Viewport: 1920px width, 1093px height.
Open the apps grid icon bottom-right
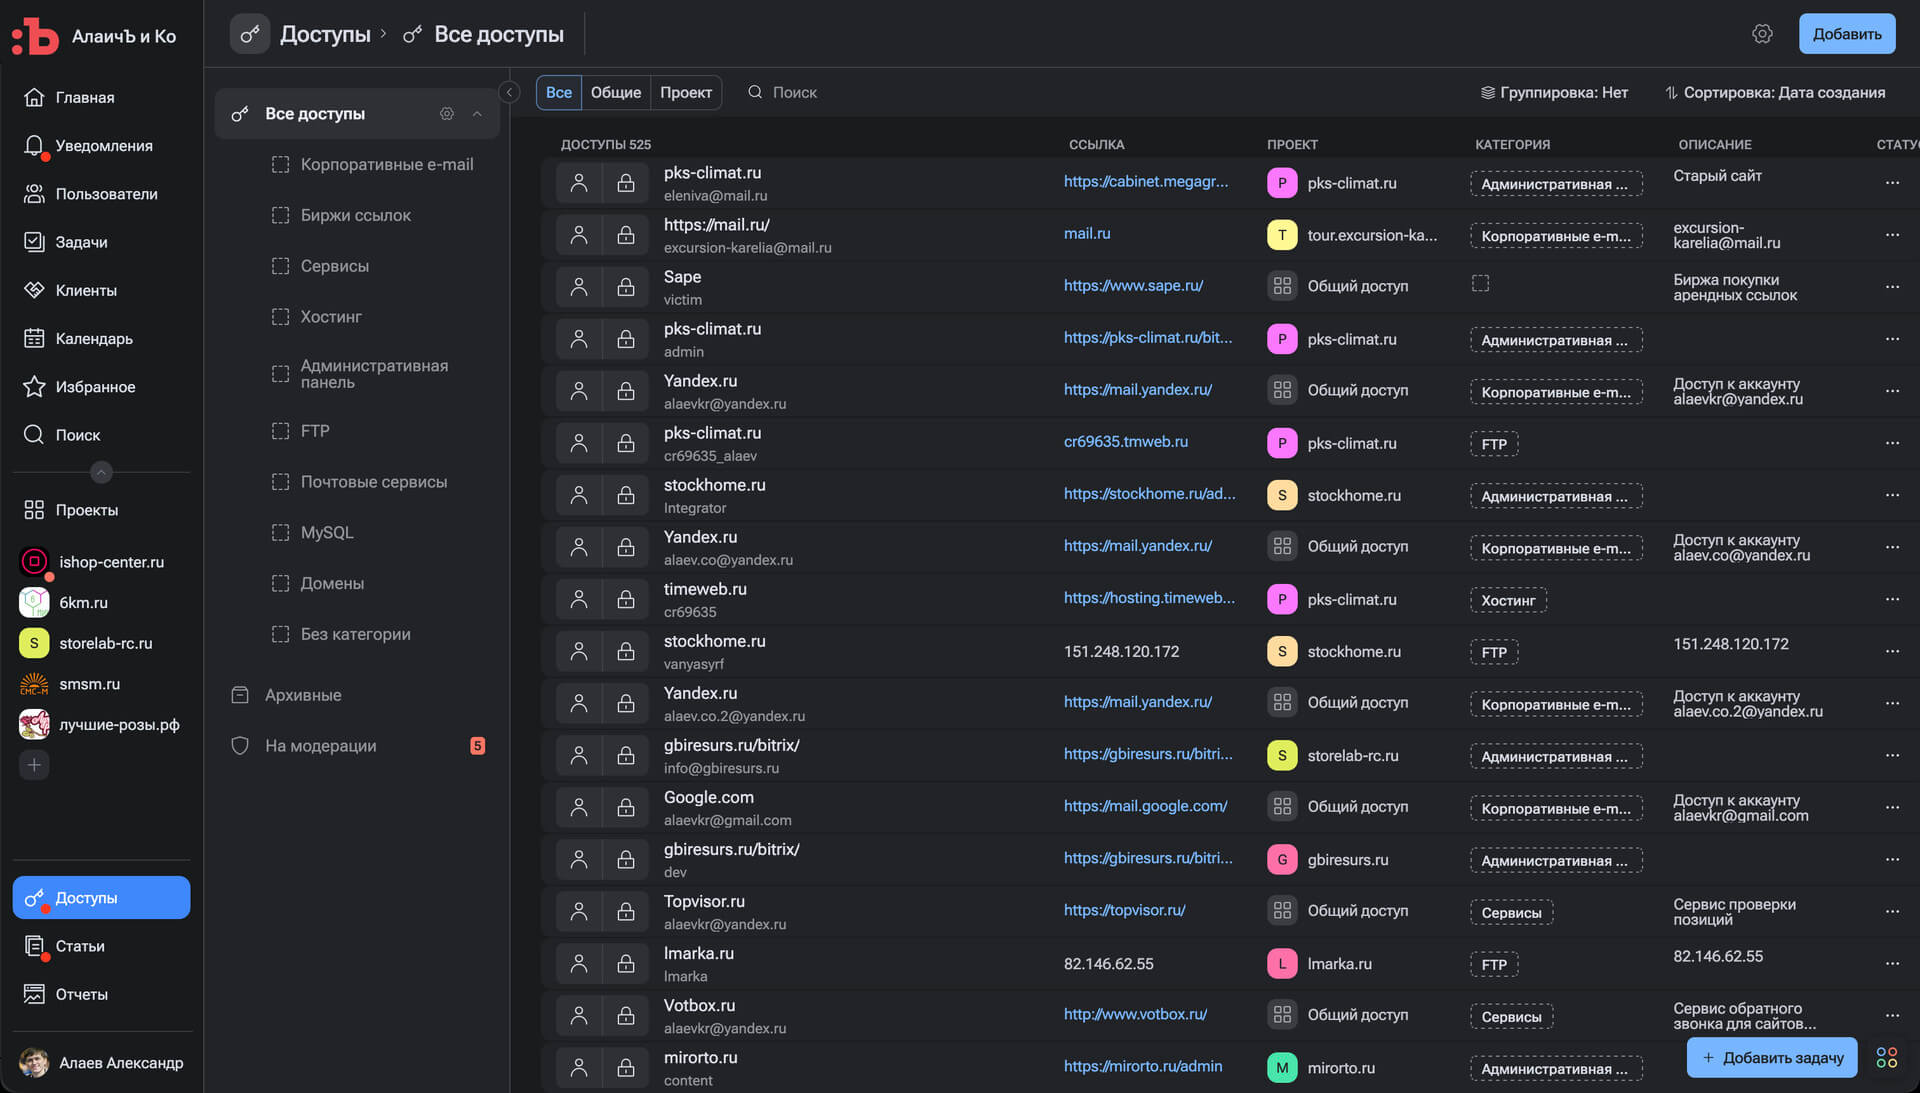point(1886,1057)
